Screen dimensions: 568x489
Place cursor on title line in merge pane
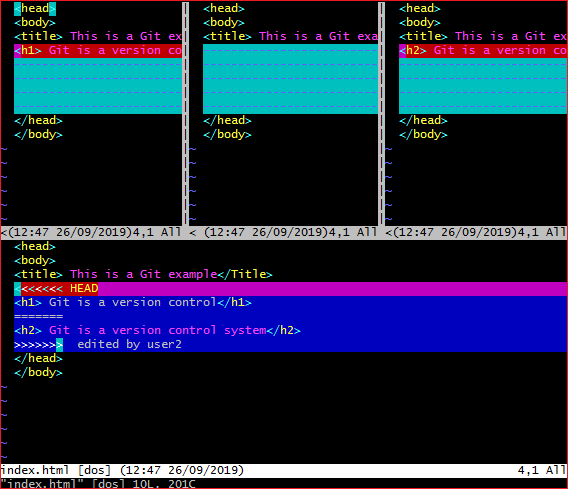pos(143,275)
